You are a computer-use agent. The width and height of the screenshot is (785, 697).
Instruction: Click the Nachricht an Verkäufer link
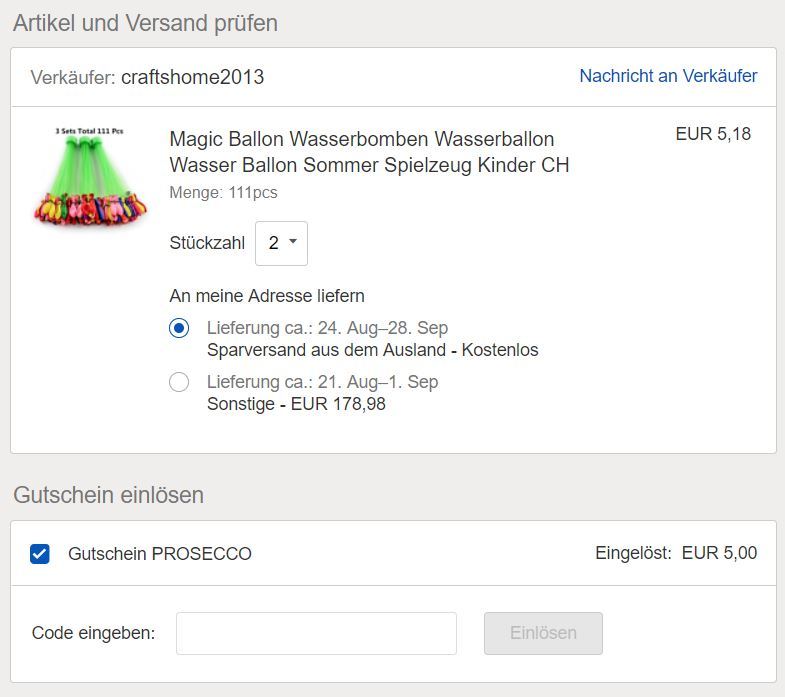point(668,76)
